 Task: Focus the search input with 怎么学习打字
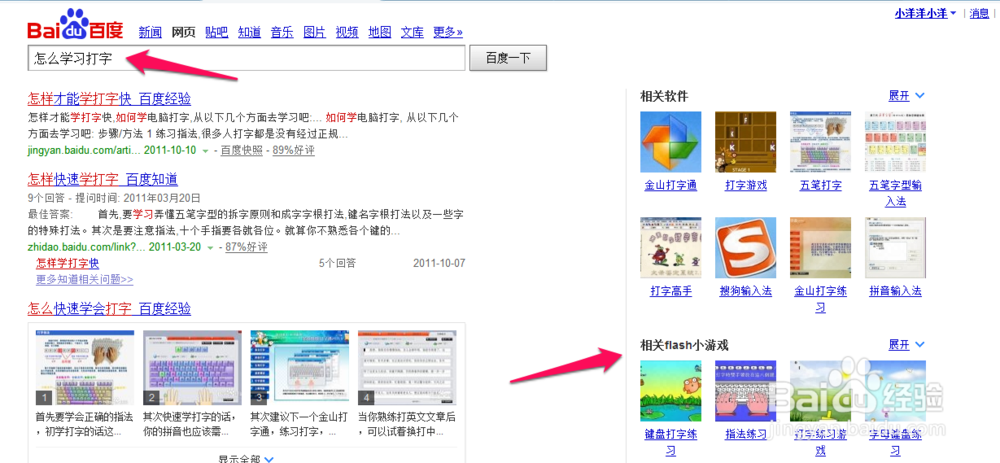pos(246,59)
